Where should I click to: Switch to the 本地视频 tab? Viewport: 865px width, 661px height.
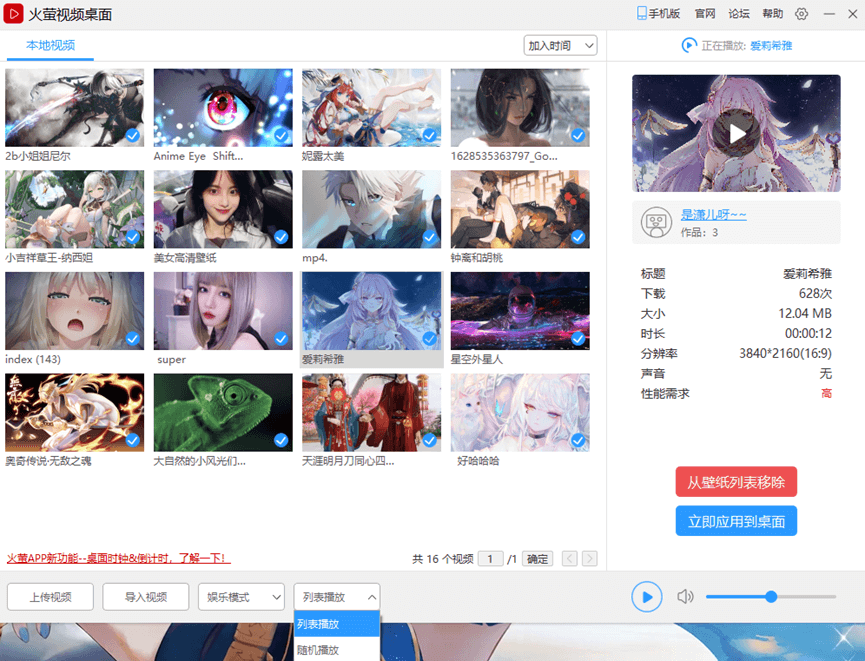[x=50, y=46]
